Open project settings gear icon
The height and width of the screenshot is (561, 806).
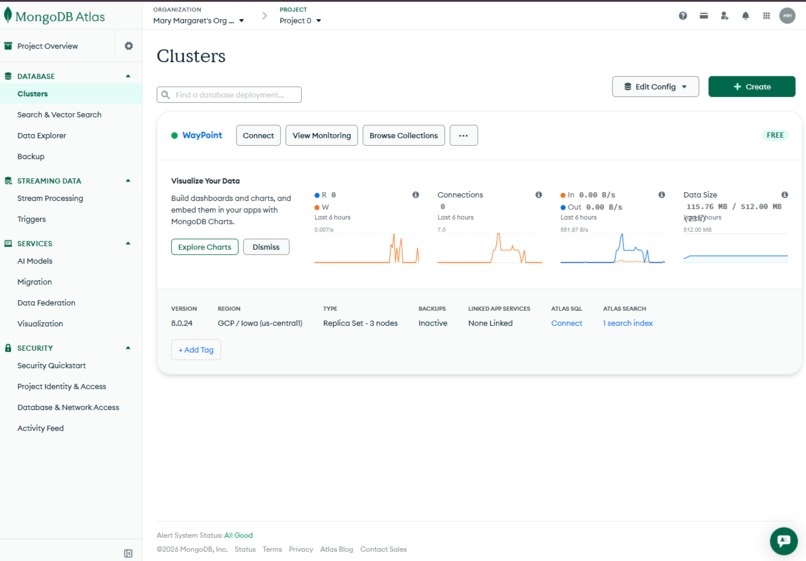pyautogui.click(x=129, y=46)
